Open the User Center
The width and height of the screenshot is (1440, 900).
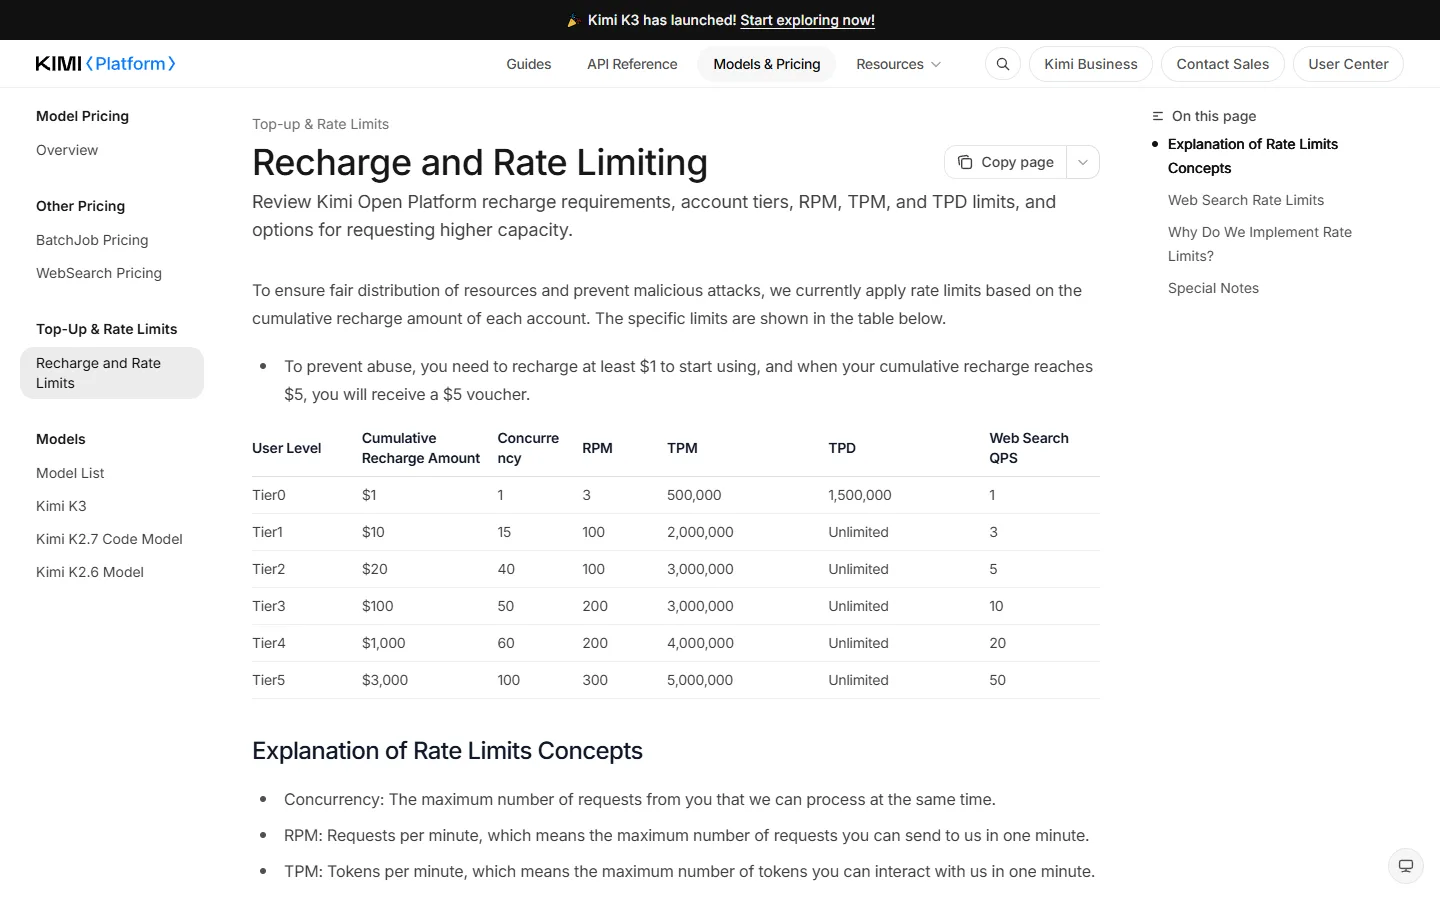[x=1348, y=64]
